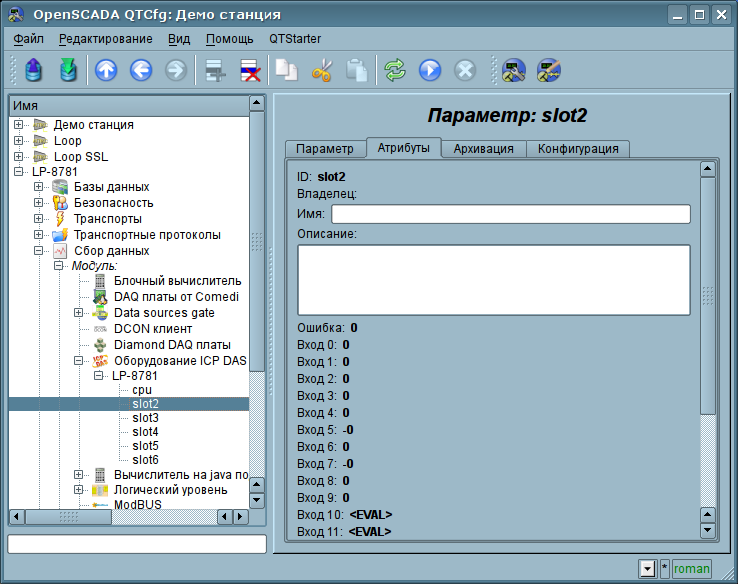Image resolution: width=738 pixels, height=584 pixels.
Task: Collapse the Сбор данных tree node
Action: point(39,251)
